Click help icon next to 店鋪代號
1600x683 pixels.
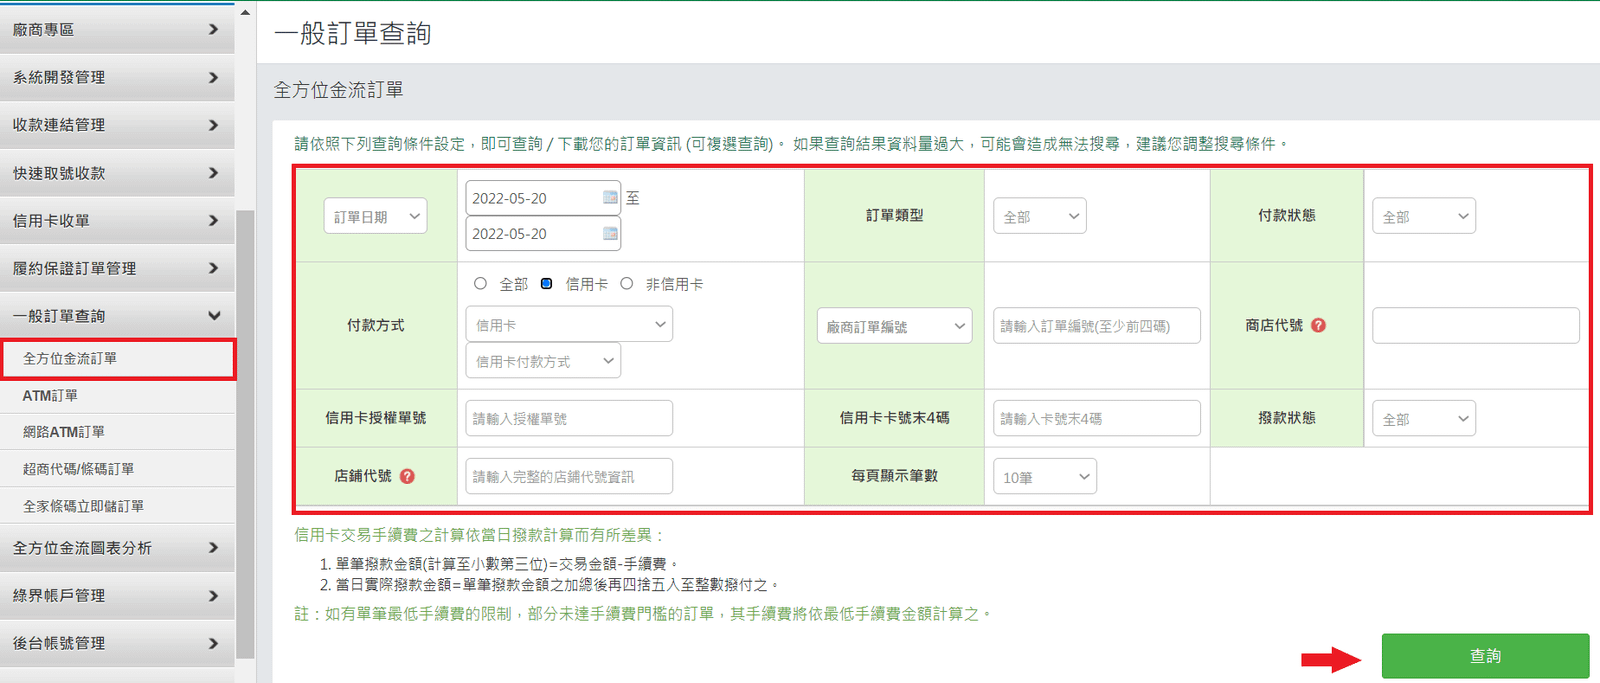click(x=407, y=476)
